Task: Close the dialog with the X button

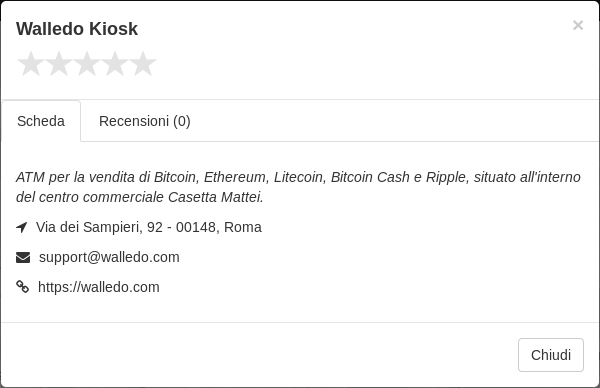Action: pos(578,25)
